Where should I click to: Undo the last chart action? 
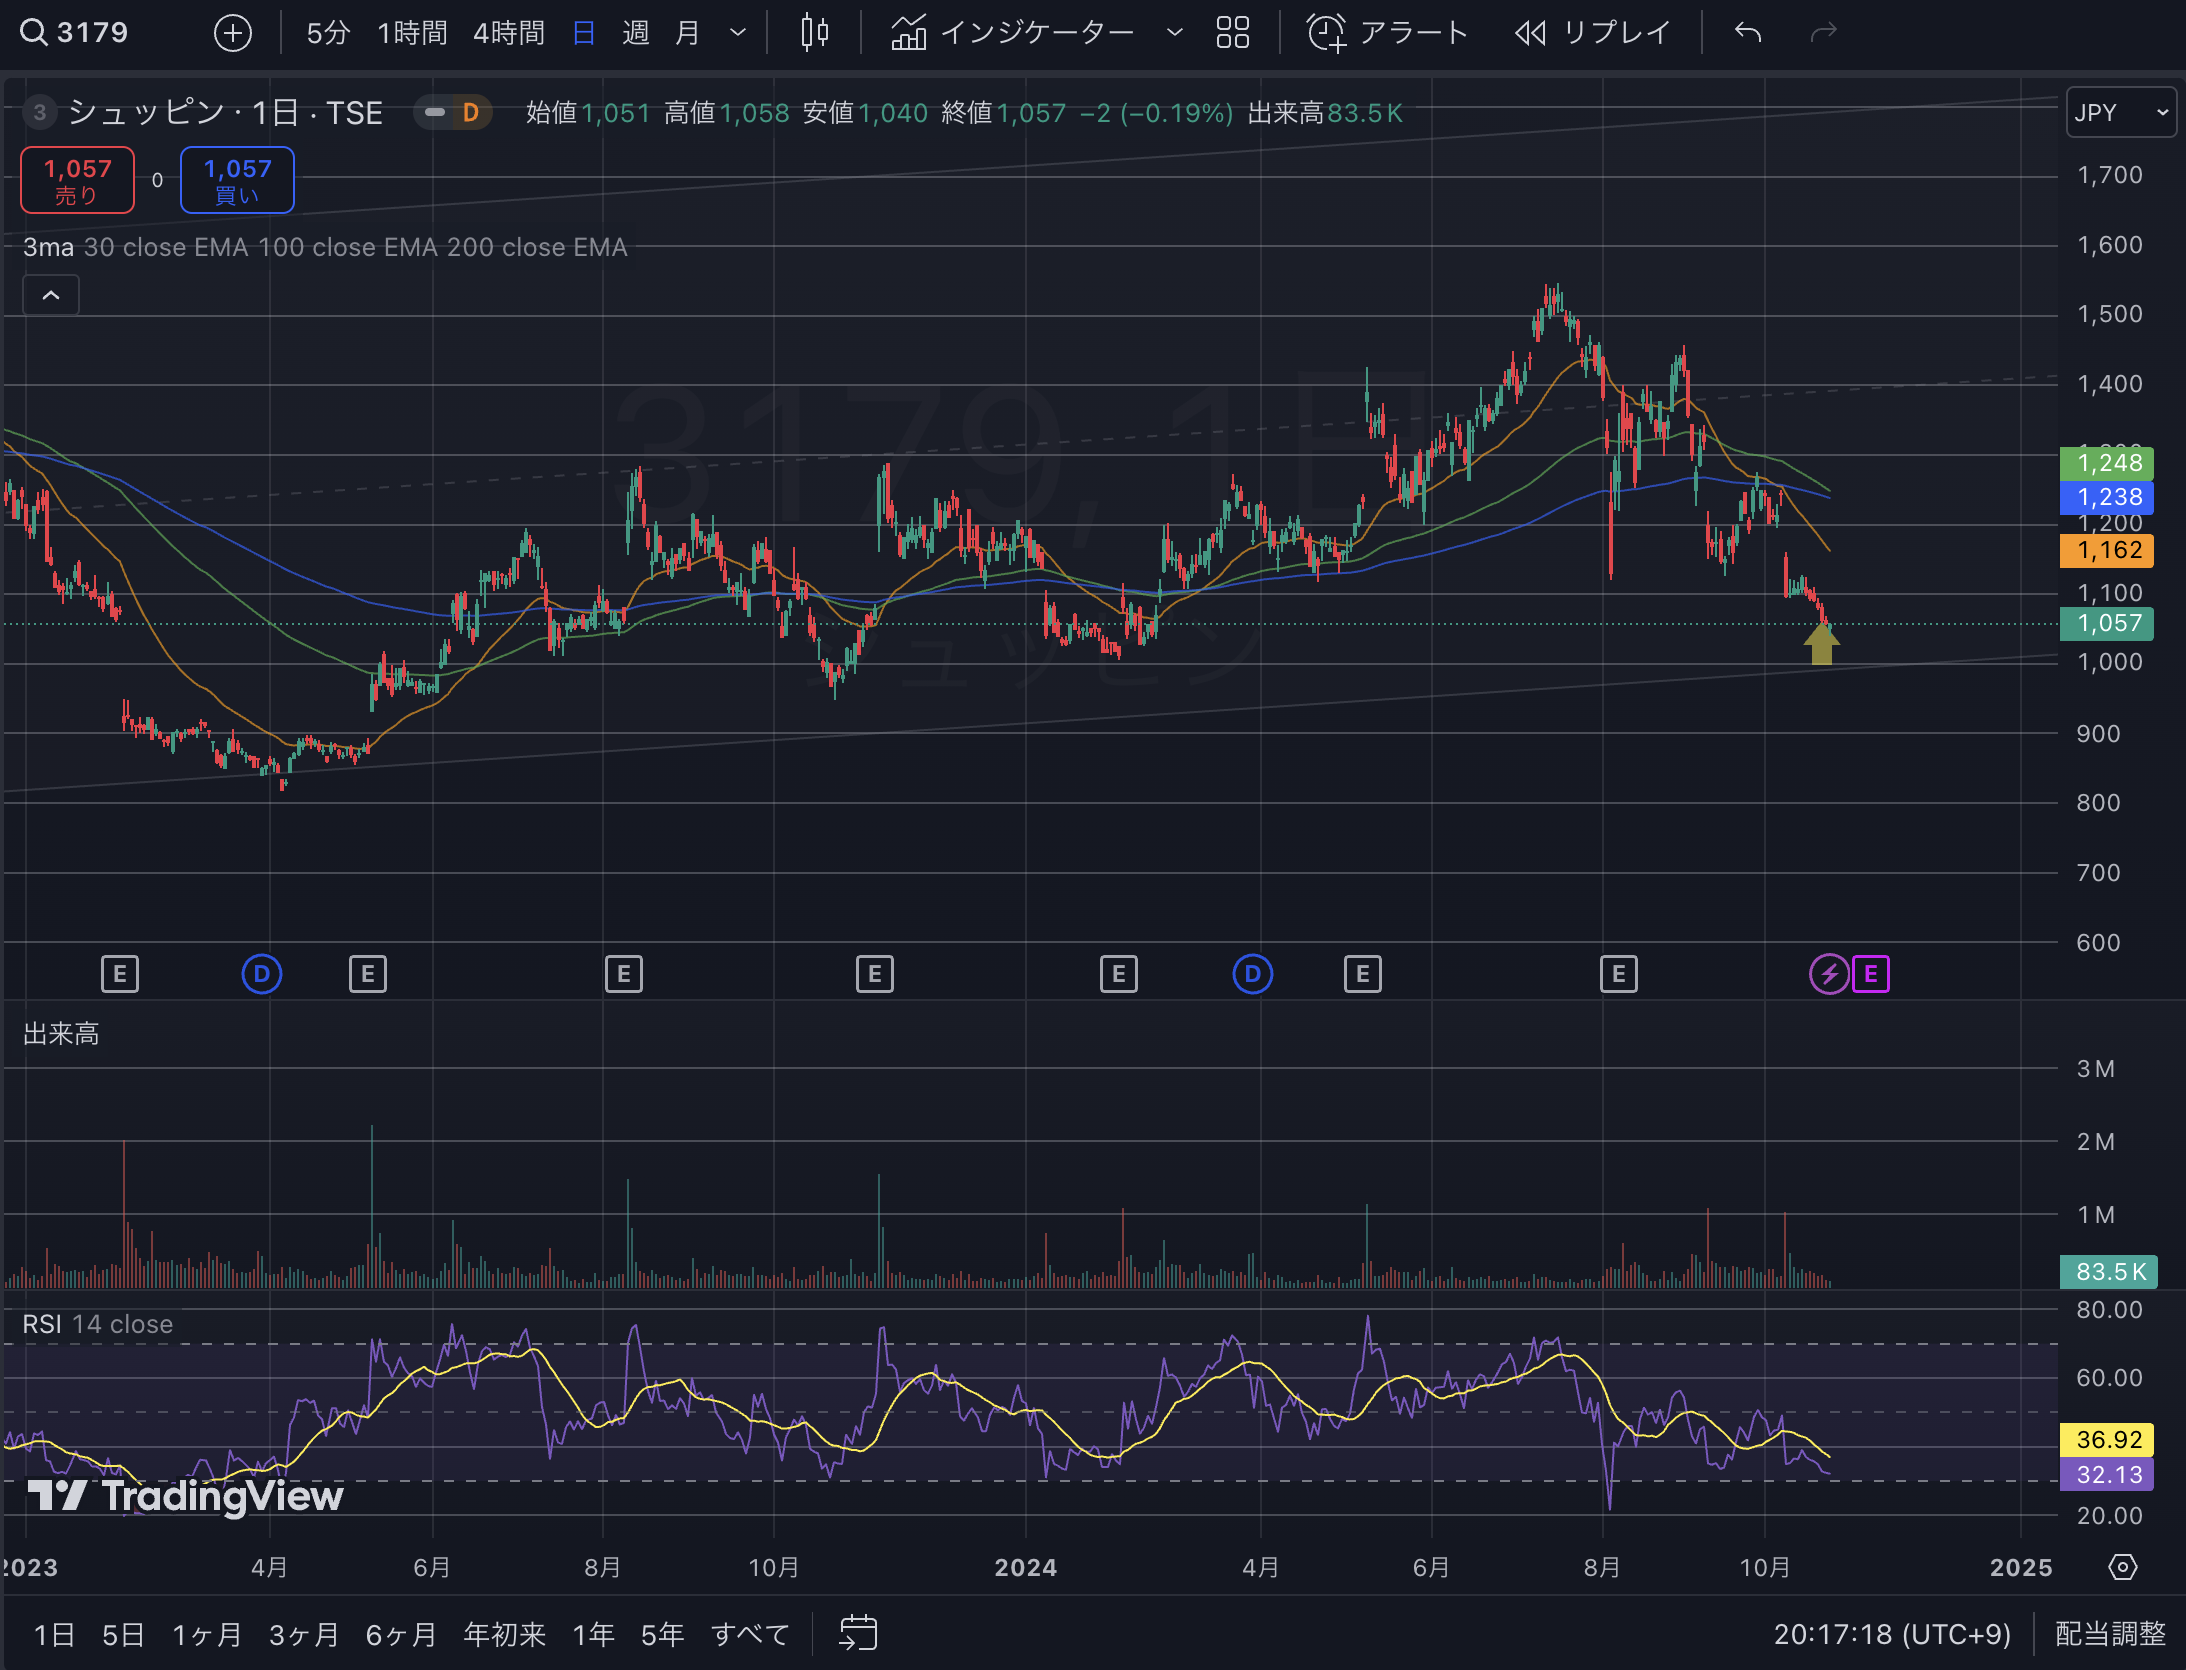coord(1747,33)
